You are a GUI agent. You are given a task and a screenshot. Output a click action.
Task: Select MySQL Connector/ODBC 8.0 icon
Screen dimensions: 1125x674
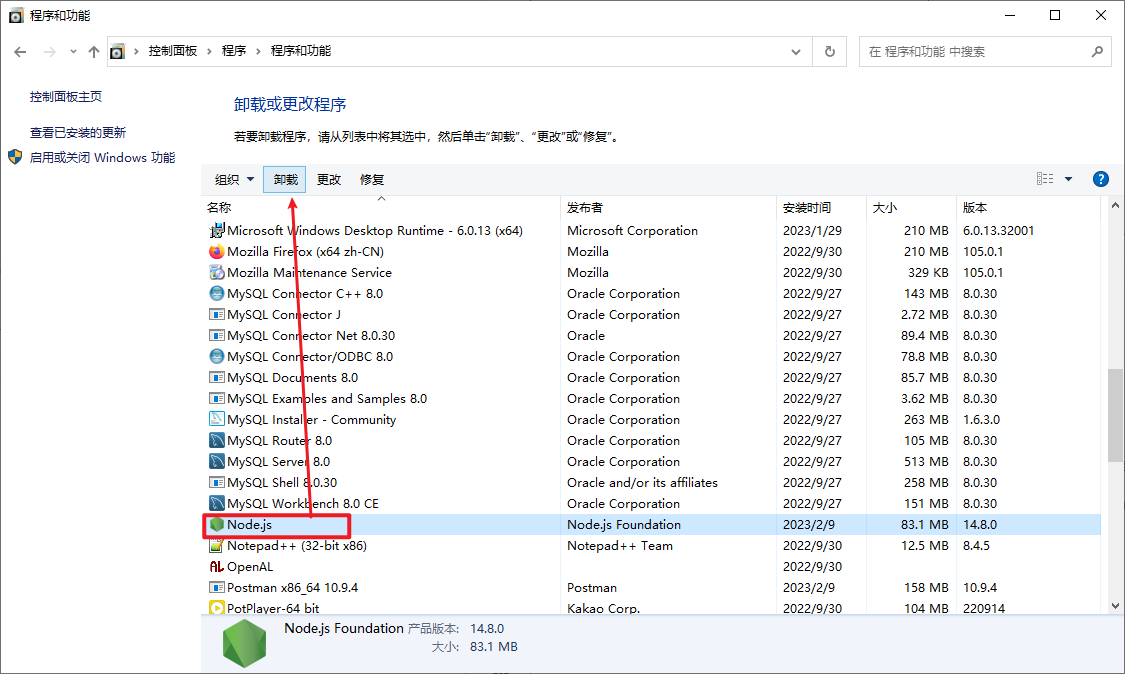217,356
